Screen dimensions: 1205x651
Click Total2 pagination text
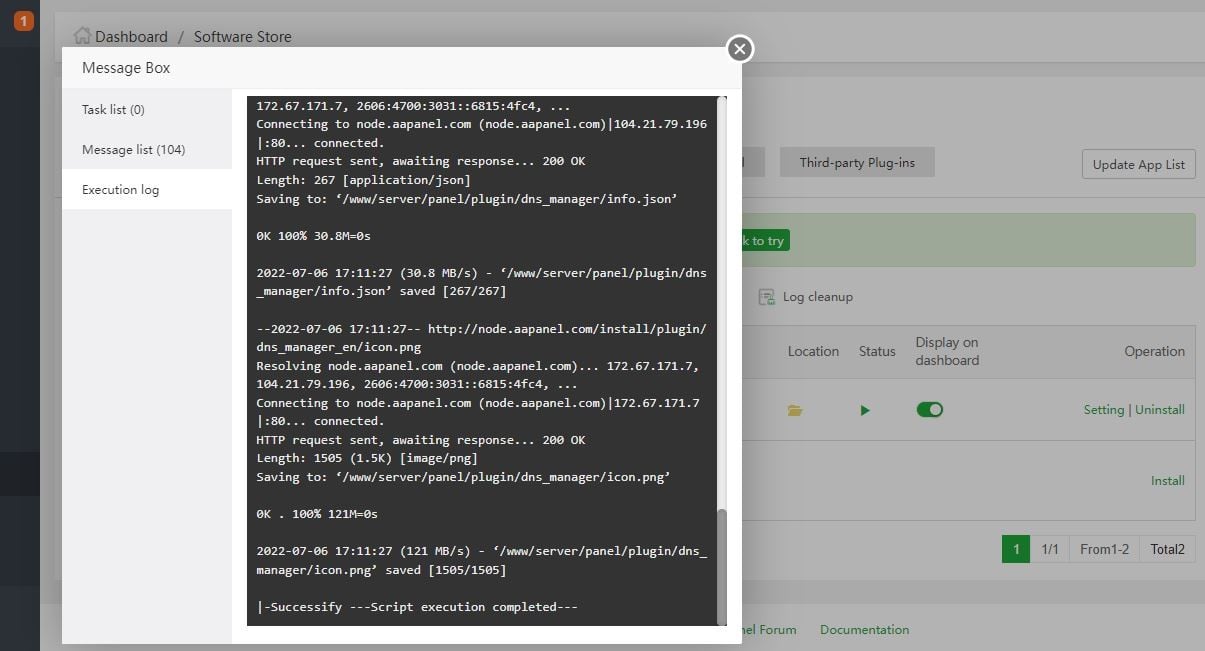[1167, 549]
